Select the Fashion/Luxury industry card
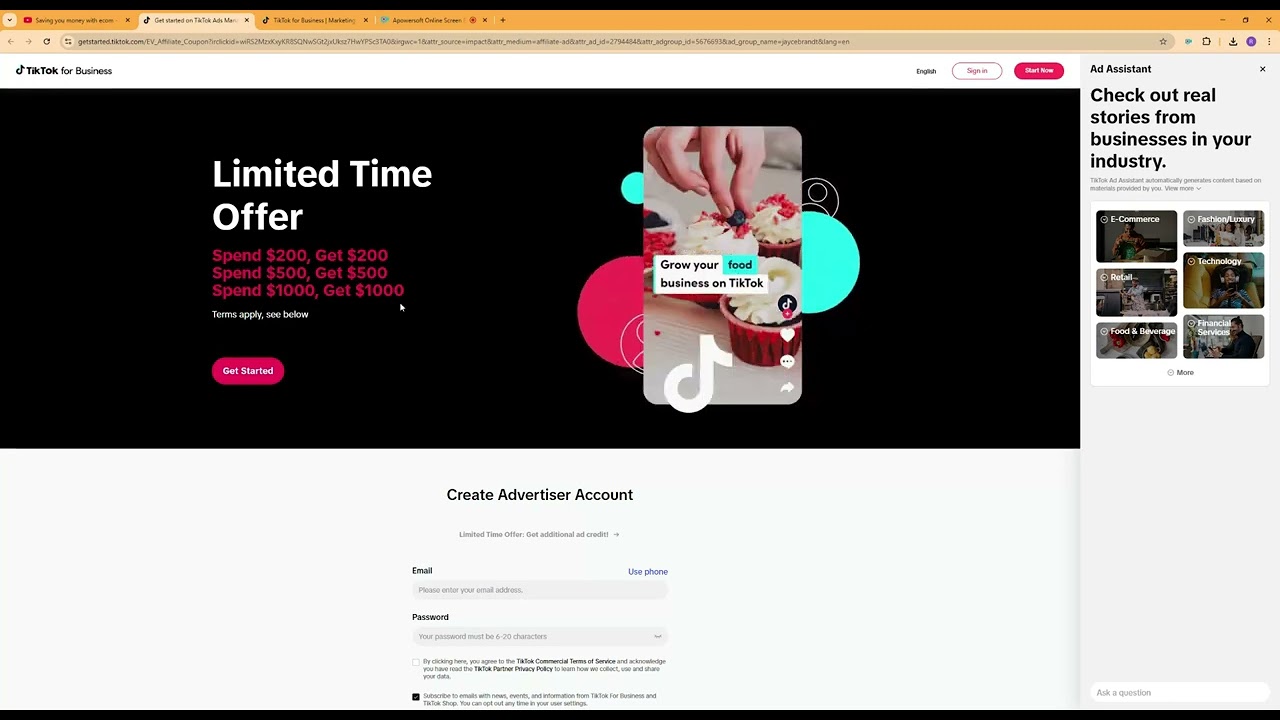Image resolution: width=1280 pixels, height=720 pixels. pos(1223,228)
